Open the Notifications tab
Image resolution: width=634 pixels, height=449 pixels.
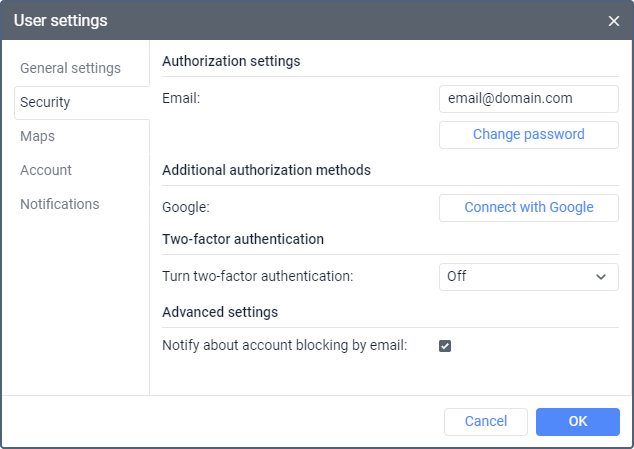coord(60,204)
